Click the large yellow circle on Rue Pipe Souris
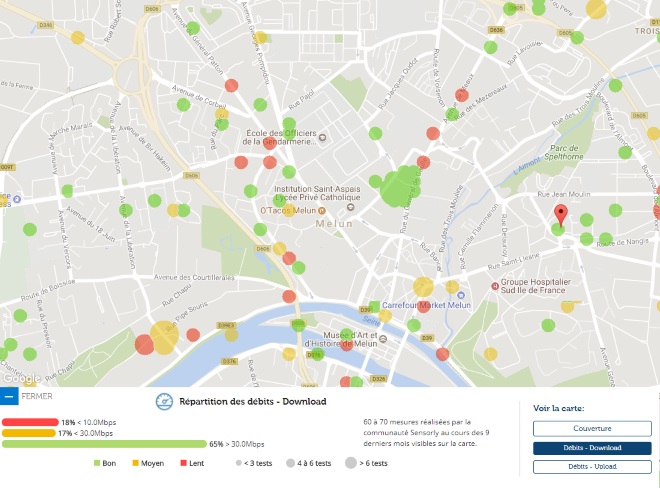Screen dimensions: 660x488 point(164,337)
